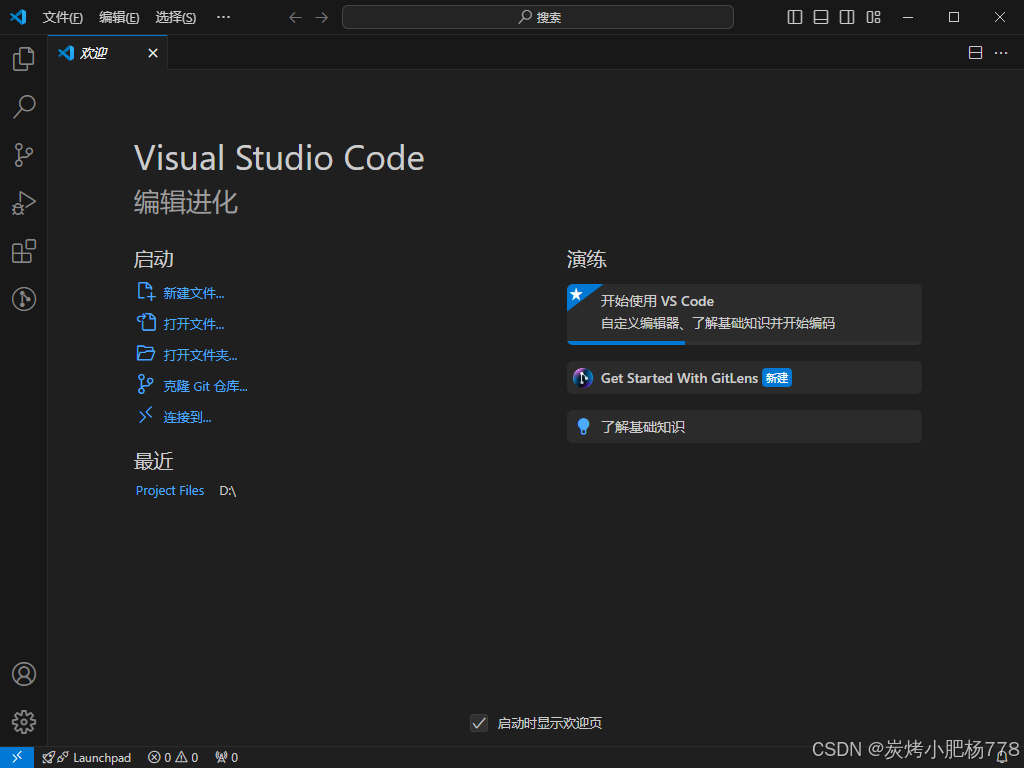Open the Extensions view

[24, 251]
